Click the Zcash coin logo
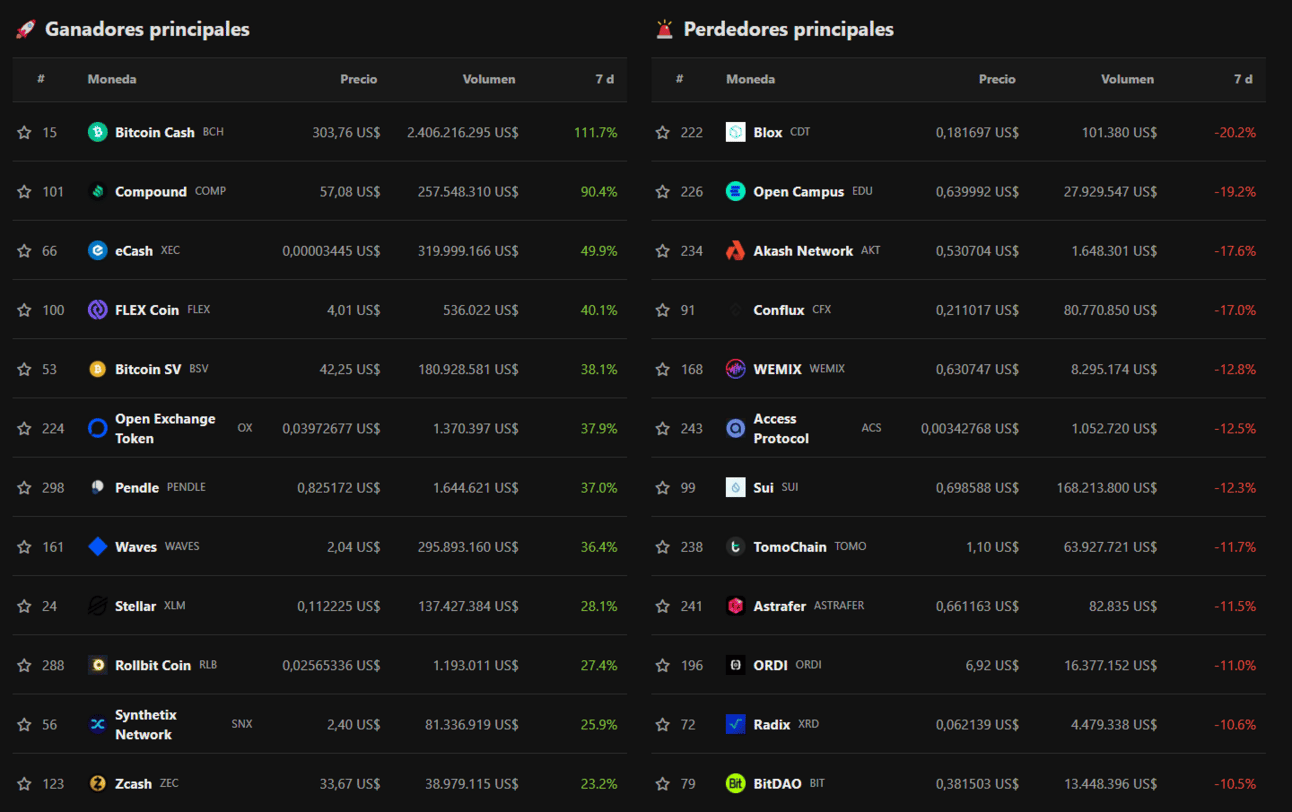 (97, 783)
